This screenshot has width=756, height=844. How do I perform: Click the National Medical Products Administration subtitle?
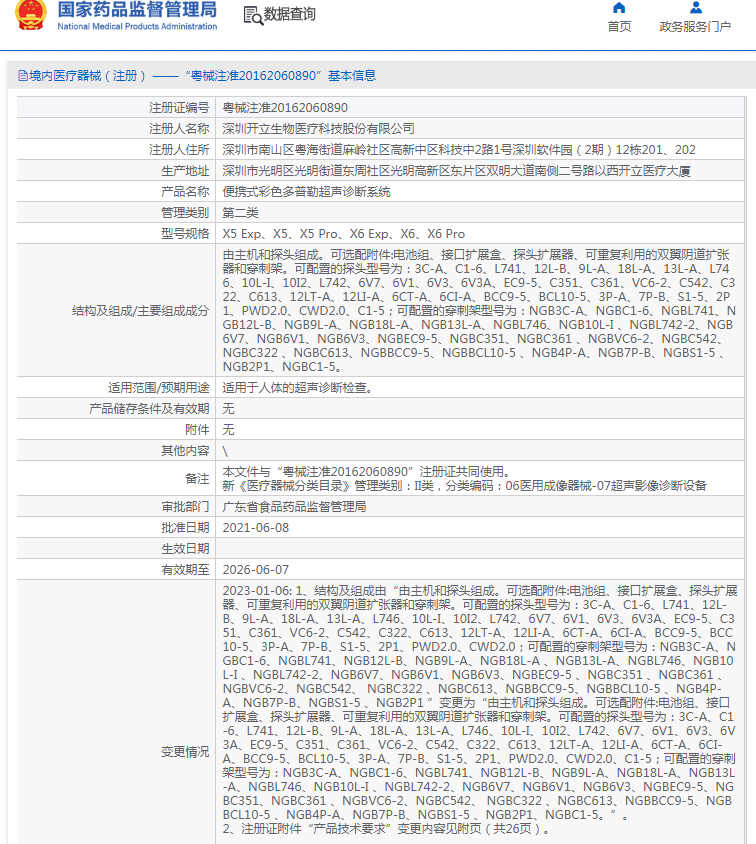pos(137,26)
